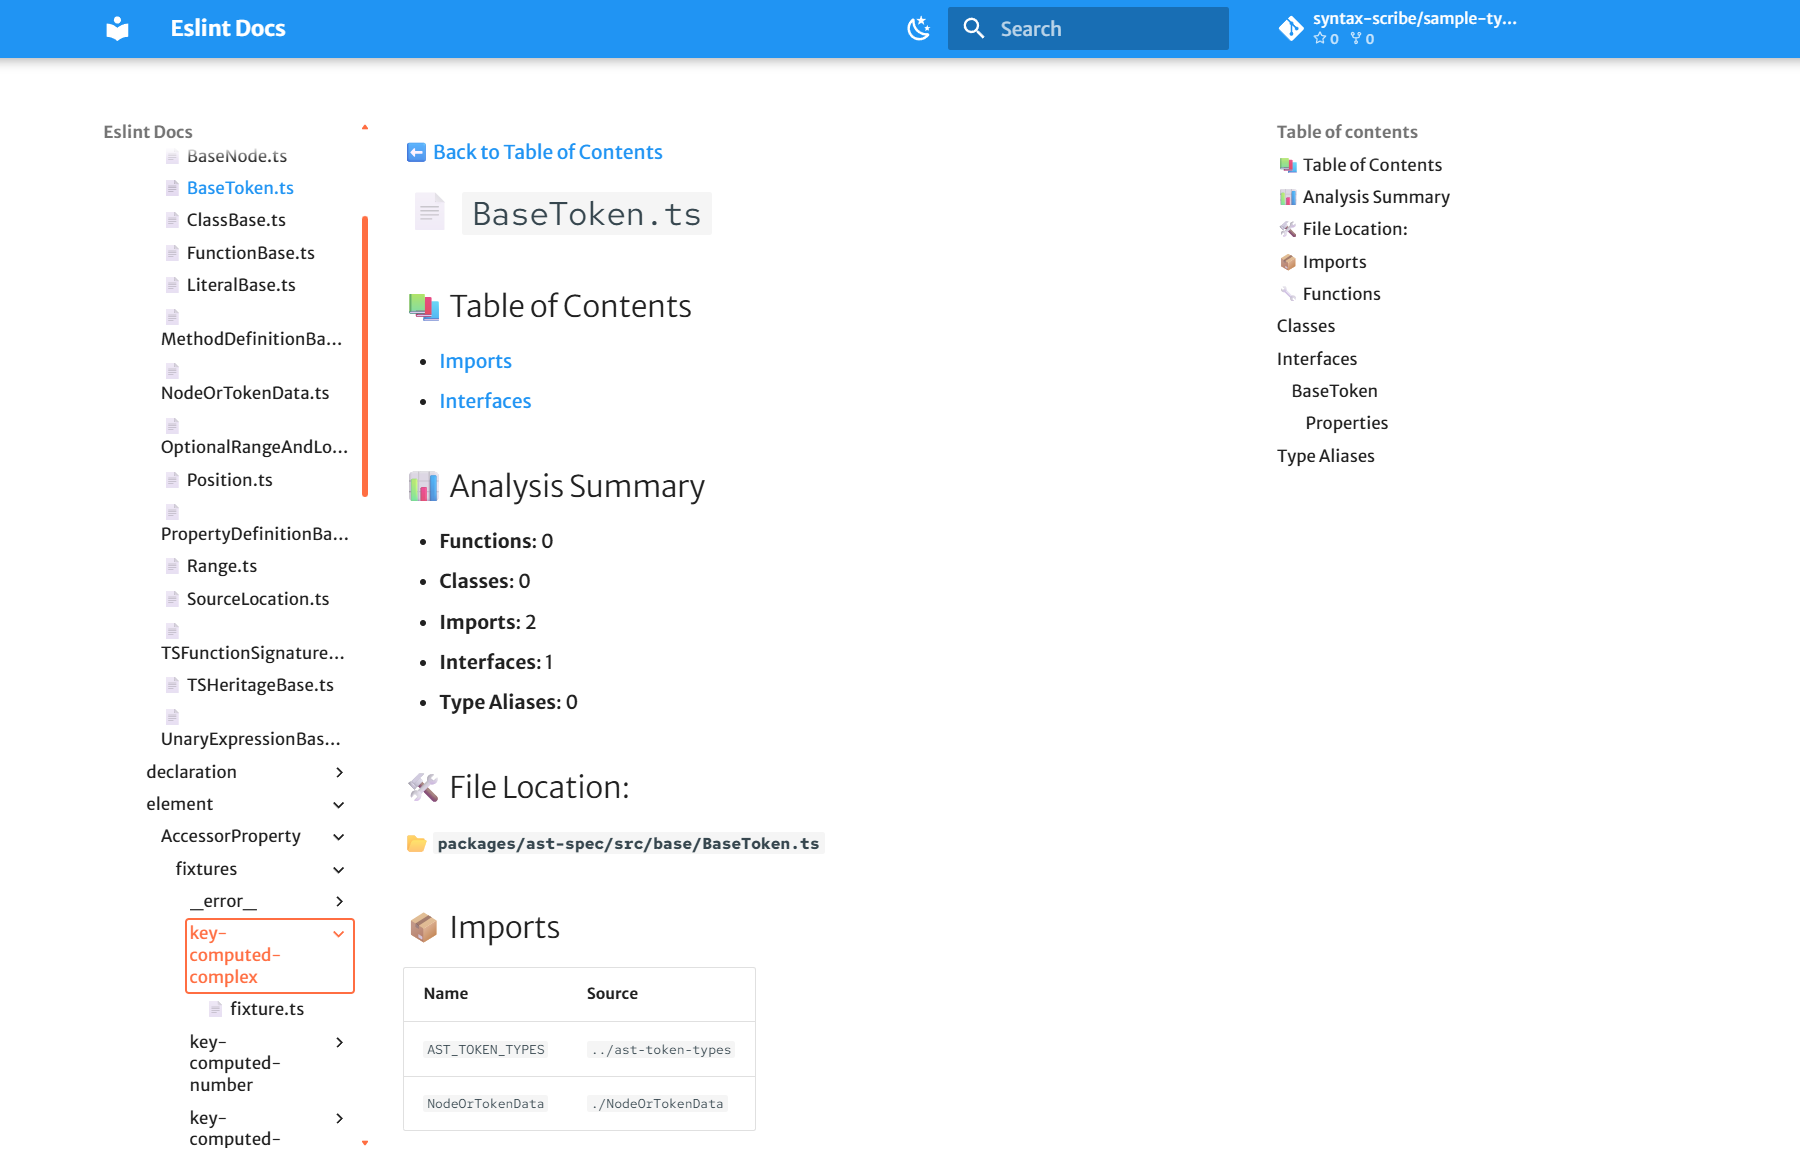
Task: Click the Eslint Docs logo icon
Action: coord(118,28)
